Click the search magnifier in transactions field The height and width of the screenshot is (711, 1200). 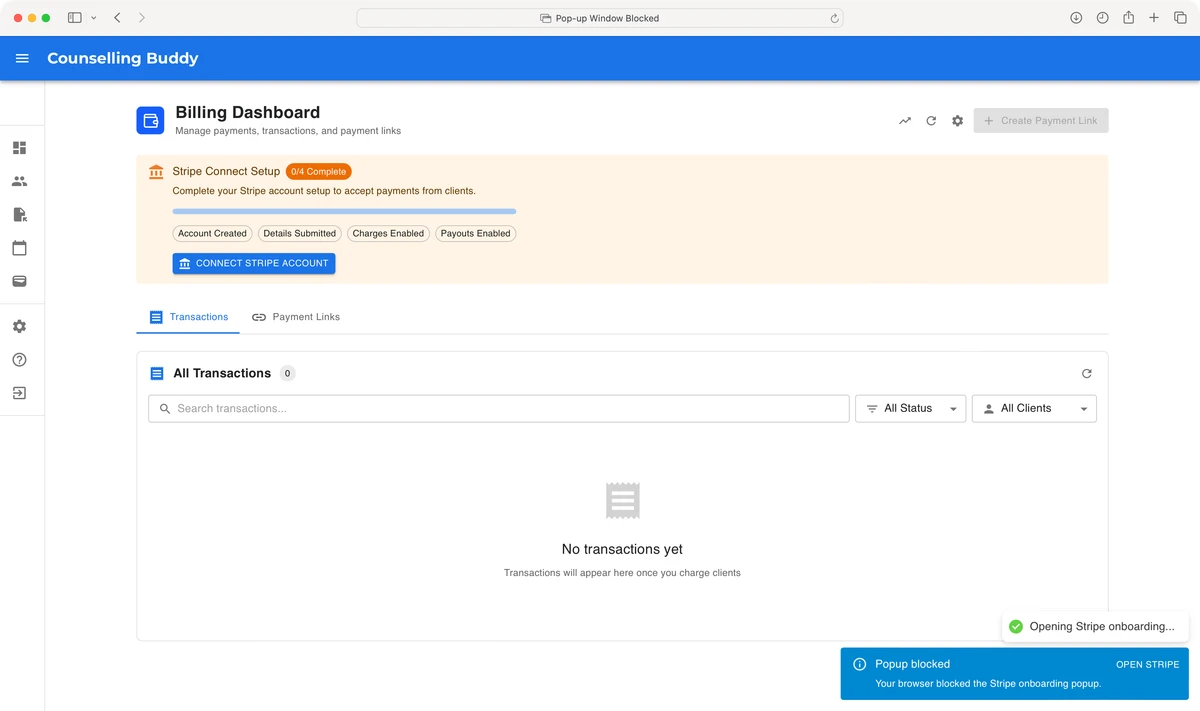point(165,408)
